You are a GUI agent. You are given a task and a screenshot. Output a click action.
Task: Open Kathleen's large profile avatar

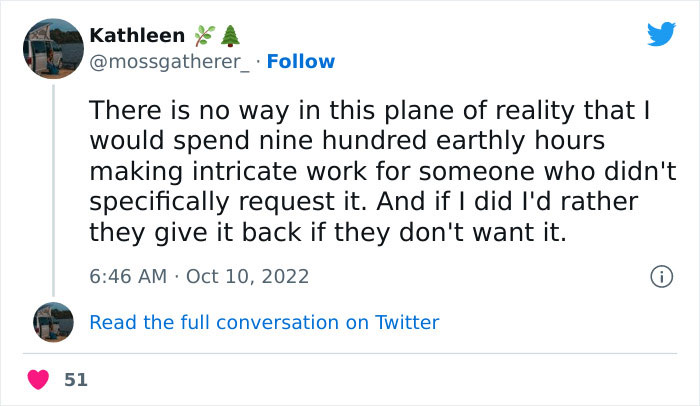pos(52,48)
